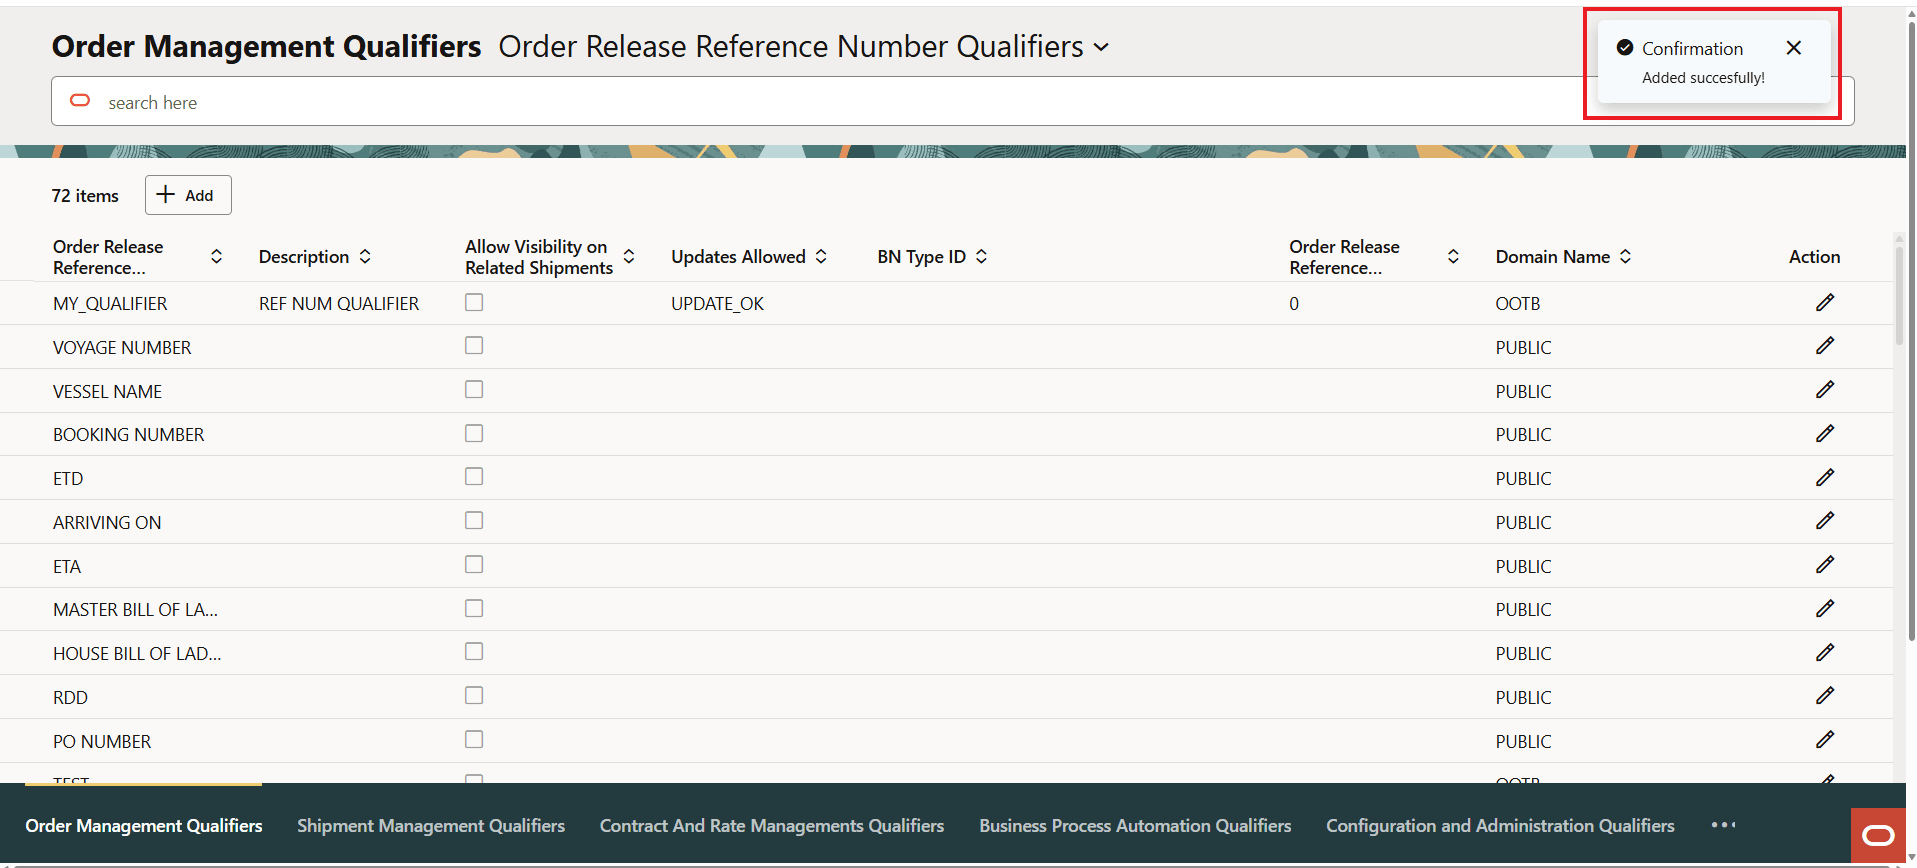Image resolution: width=1917 pixels, height=868 pixels.
Task: Check the VOYAGE NUMBER visibility checkbox
Action: [x=474, y=346]
